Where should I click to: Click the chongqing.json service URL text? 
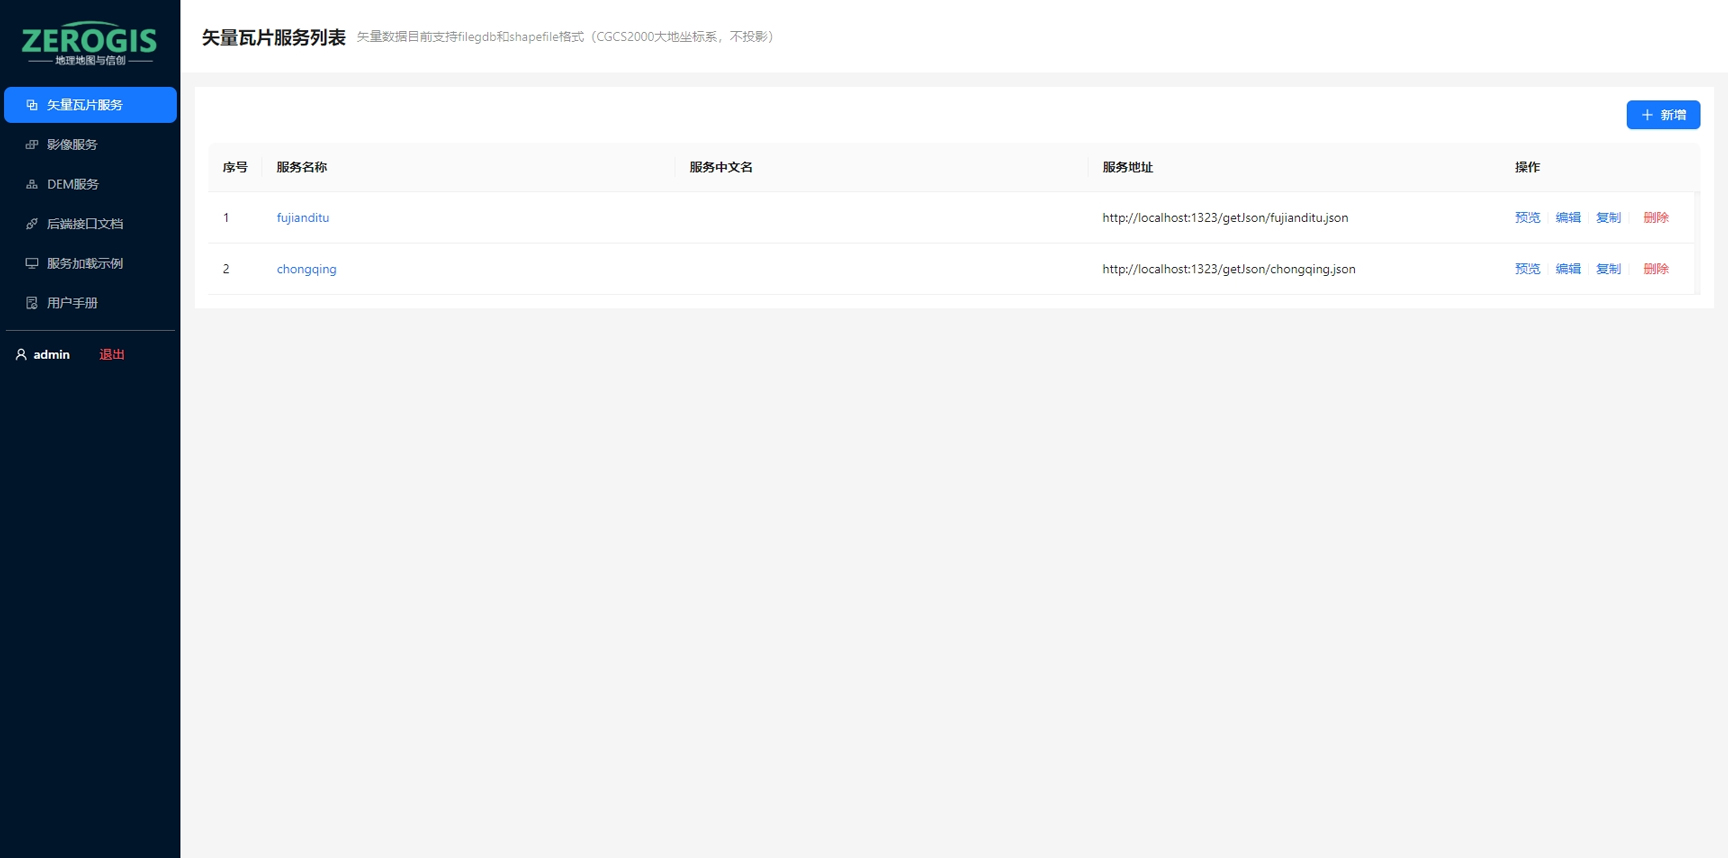pyautogui.click(x=1229, y=269)
